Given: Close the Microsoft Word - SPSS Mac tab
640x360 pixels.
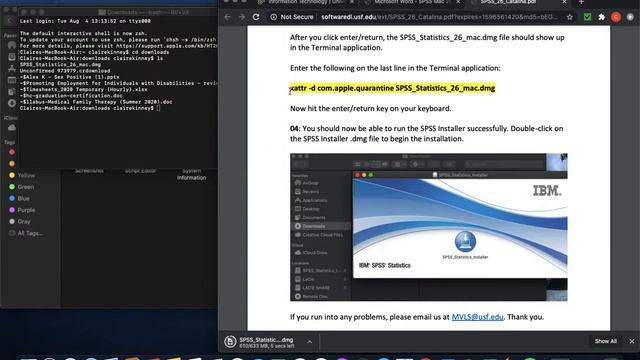Looking at the screenshot, I should [x=458, y=2].
